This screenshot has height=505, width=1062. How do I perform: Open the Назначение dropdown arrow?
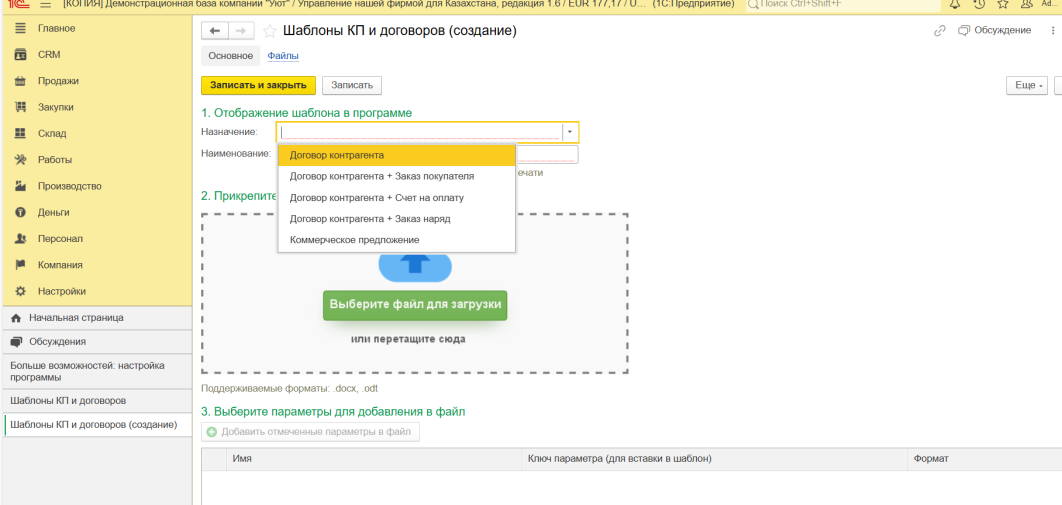tap(570, 132)
